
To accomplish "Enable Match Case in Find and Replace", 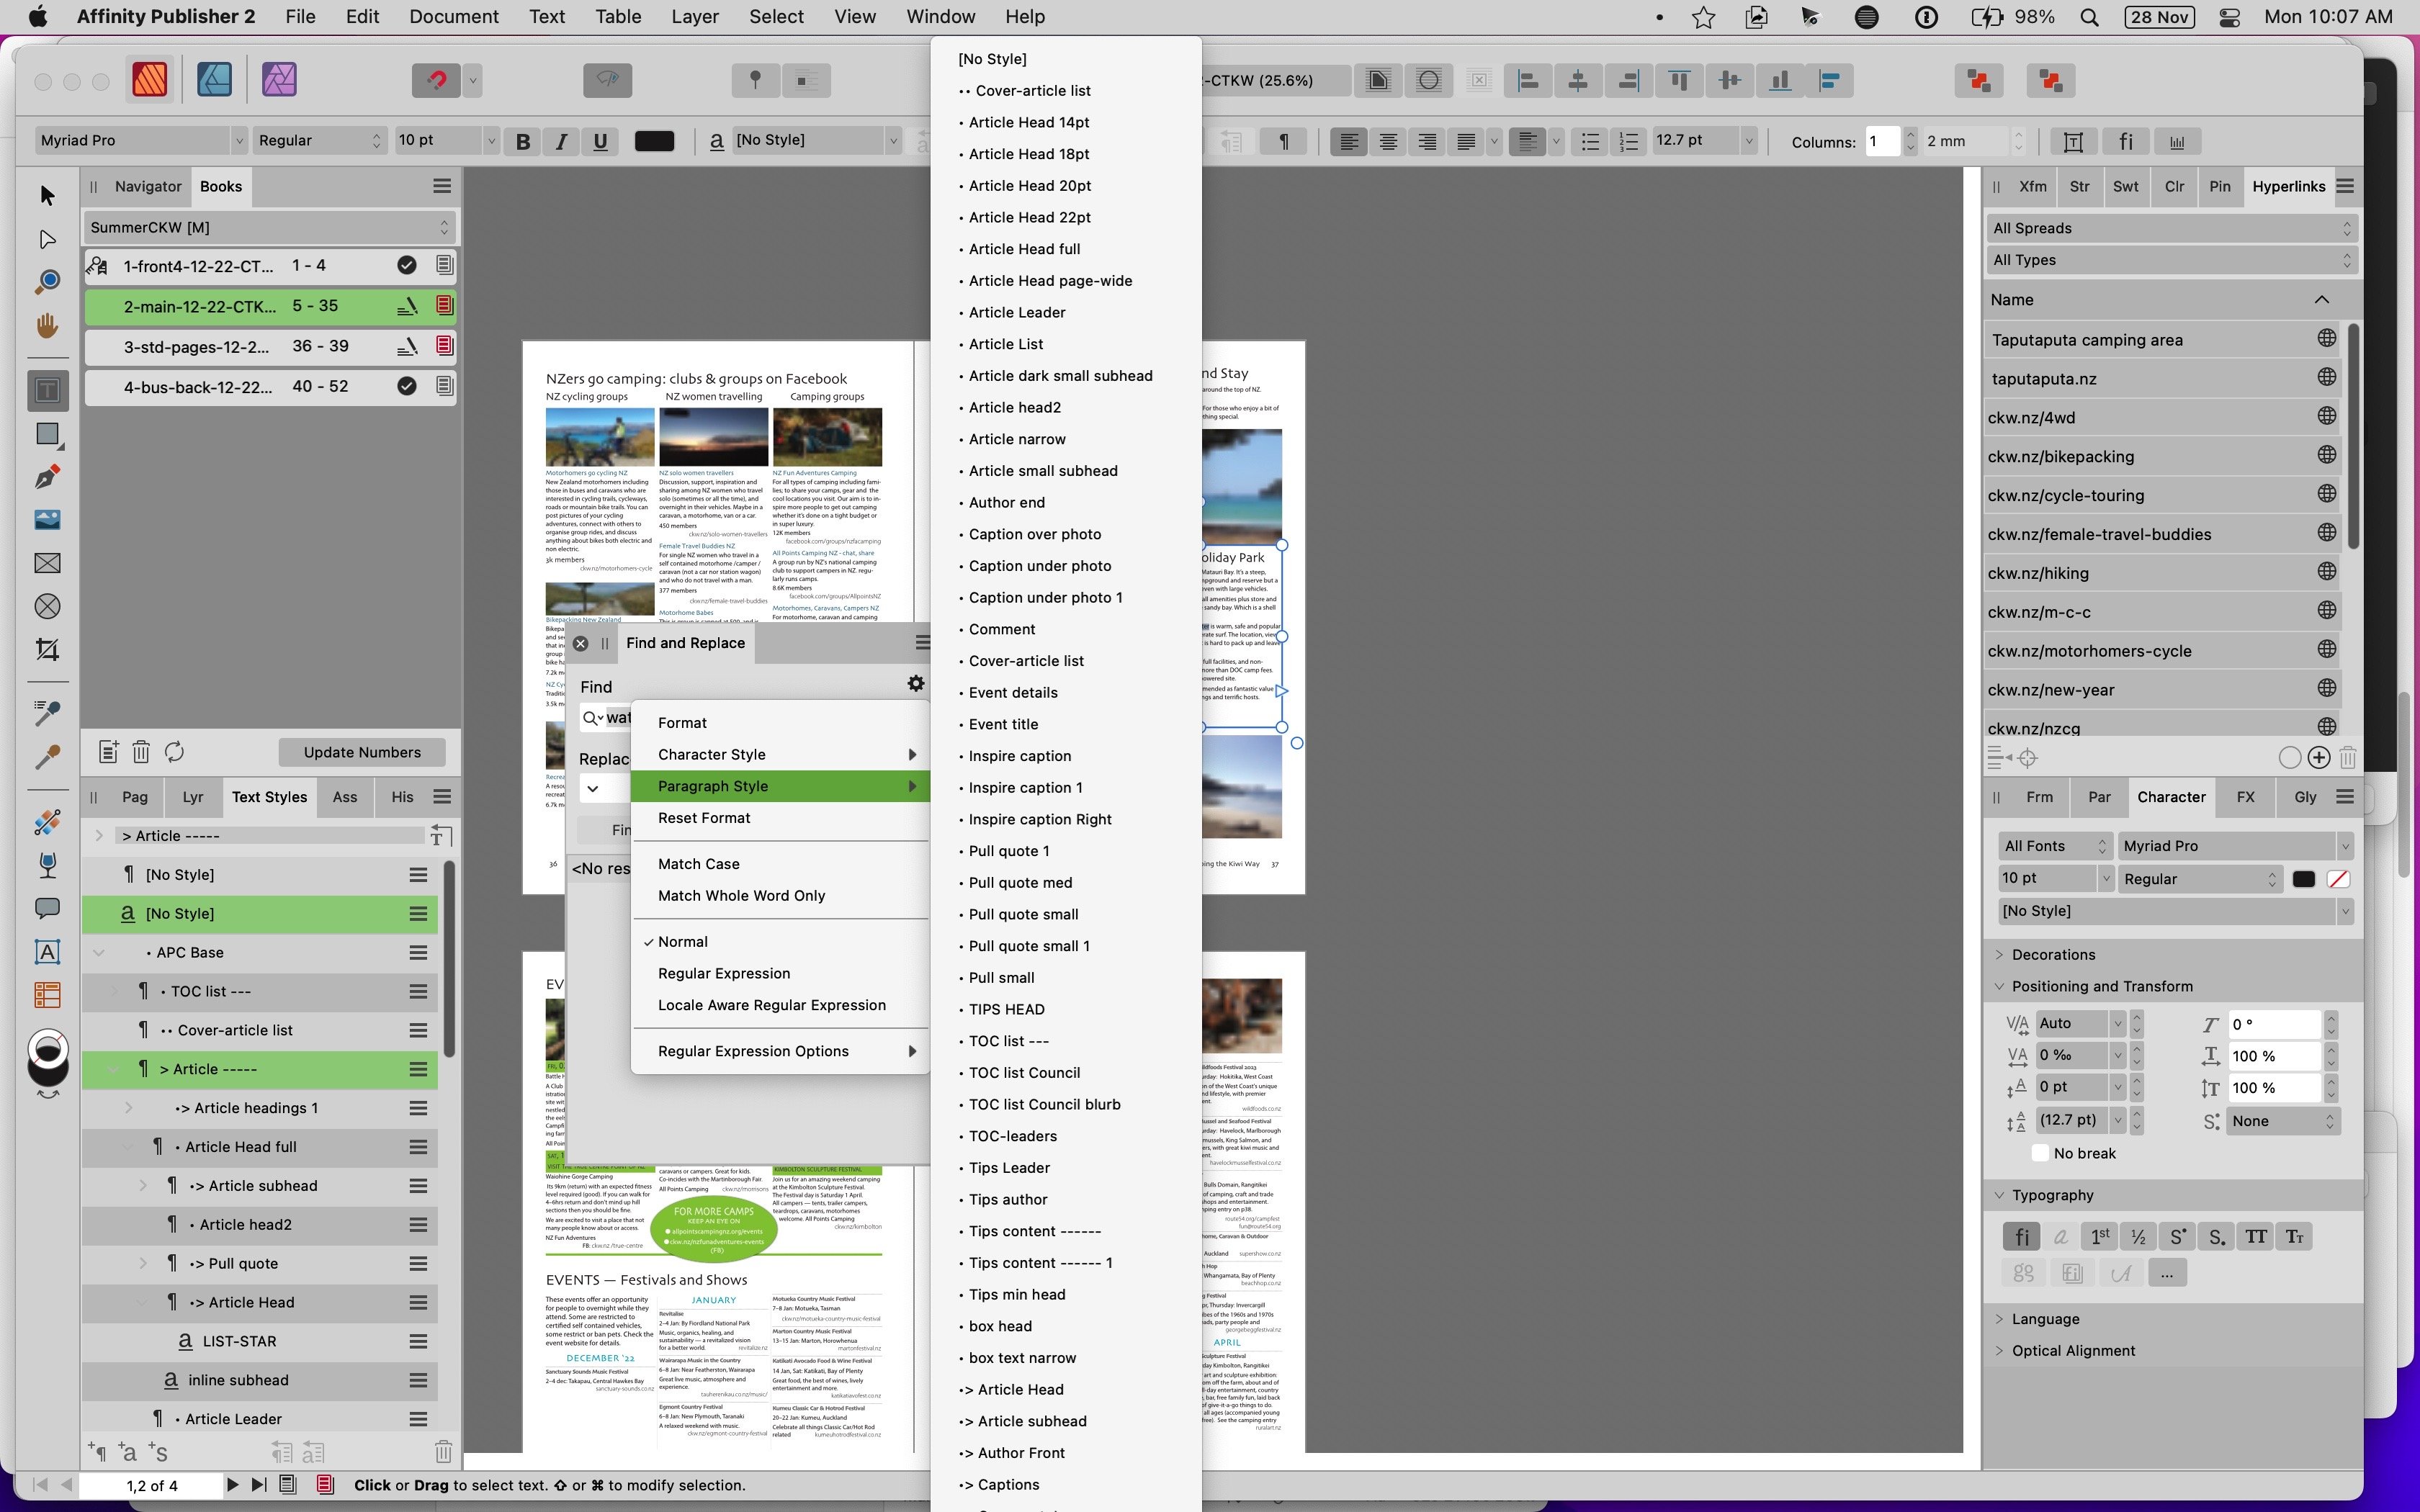I will point(700,863).
